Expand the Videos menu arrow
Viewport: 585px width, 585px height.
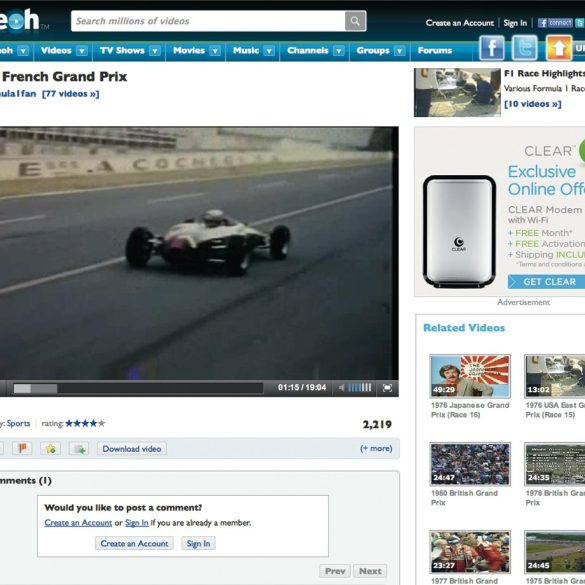click(x=82, y=51)
